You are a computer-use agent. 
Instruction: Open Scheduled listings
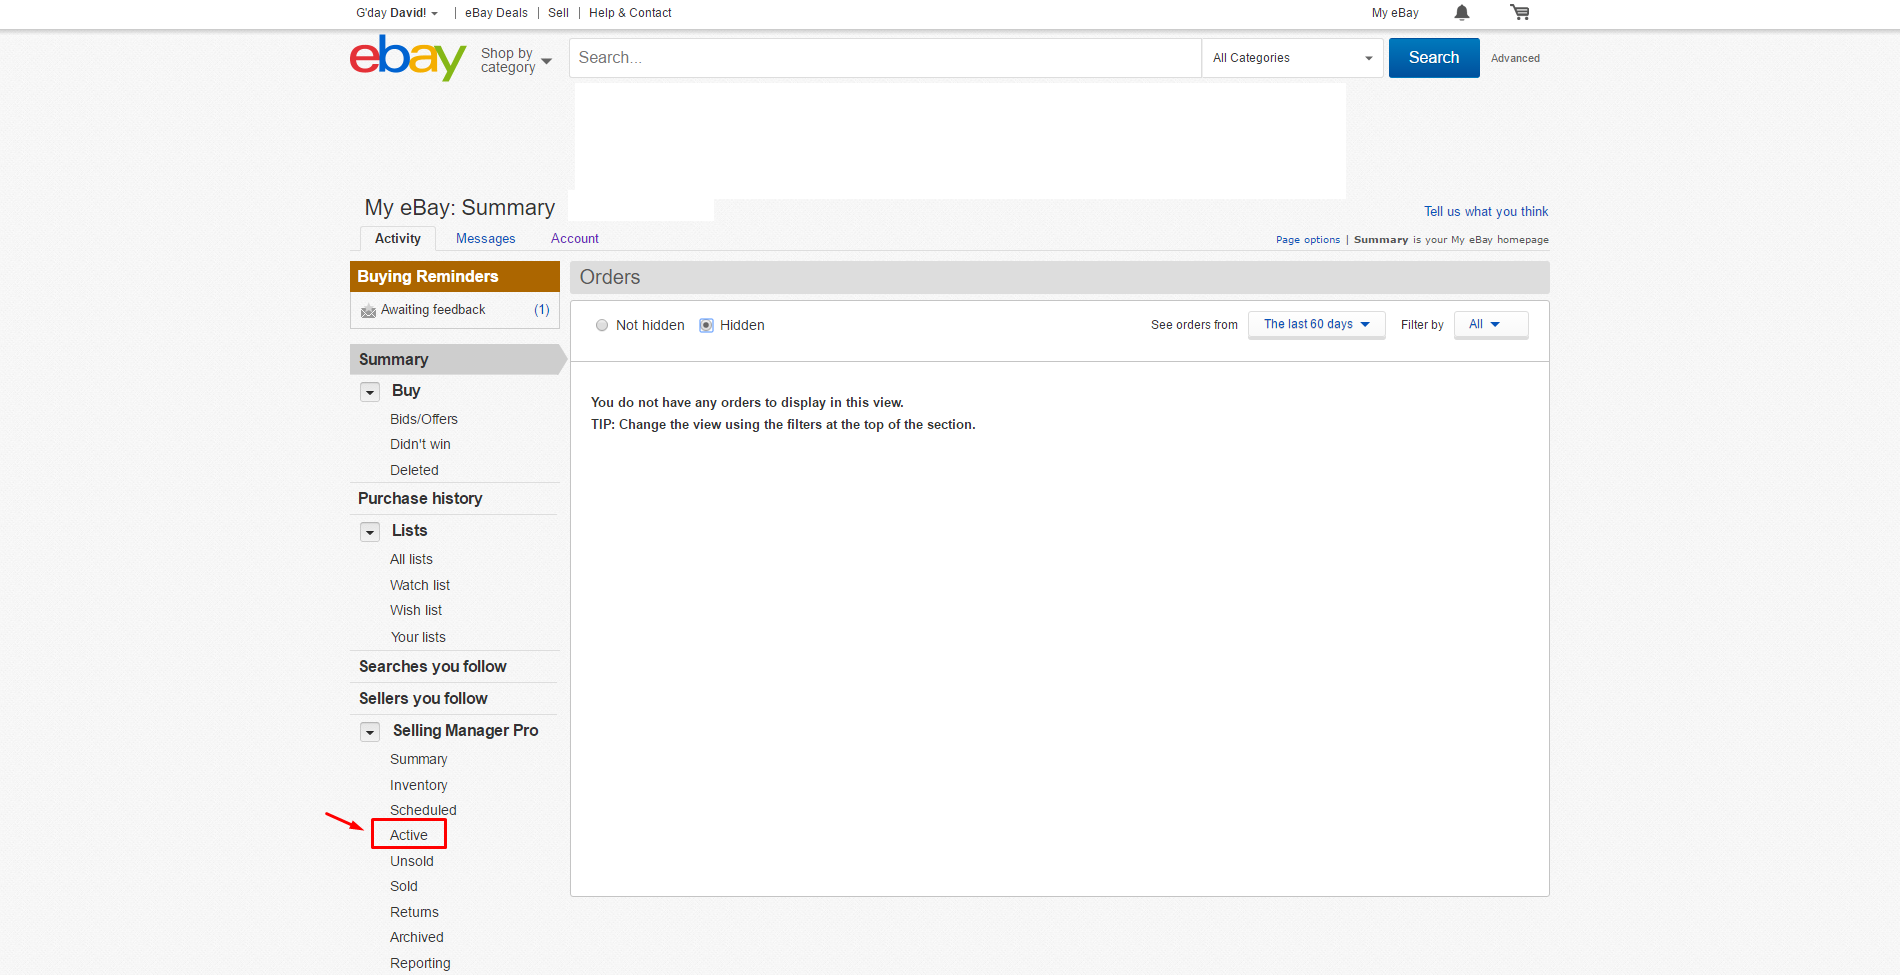[423, 810]
